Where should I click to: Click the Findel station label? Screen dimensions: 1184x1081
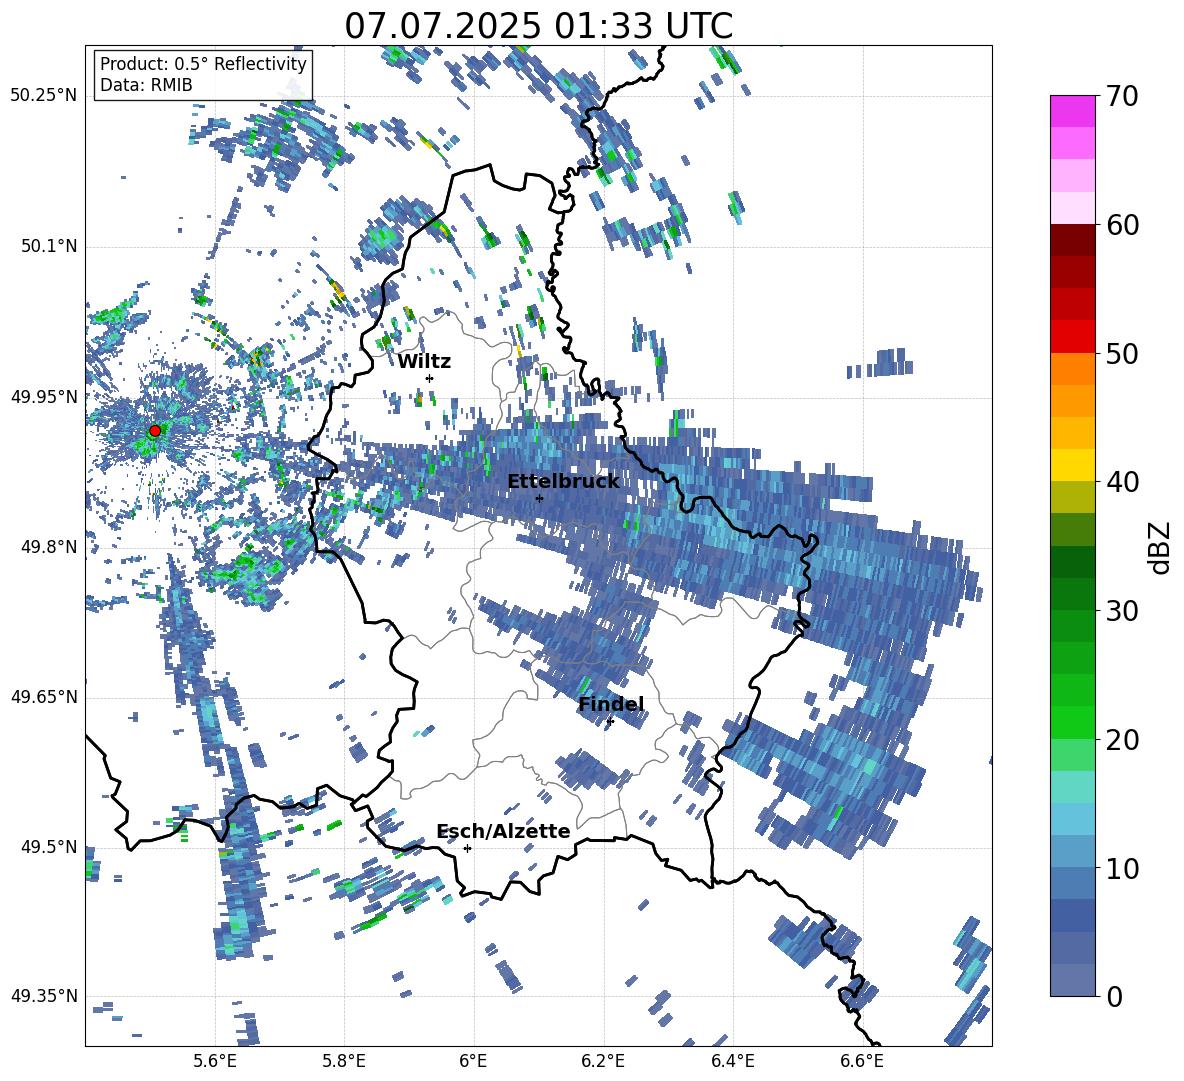tap(611, 704)
